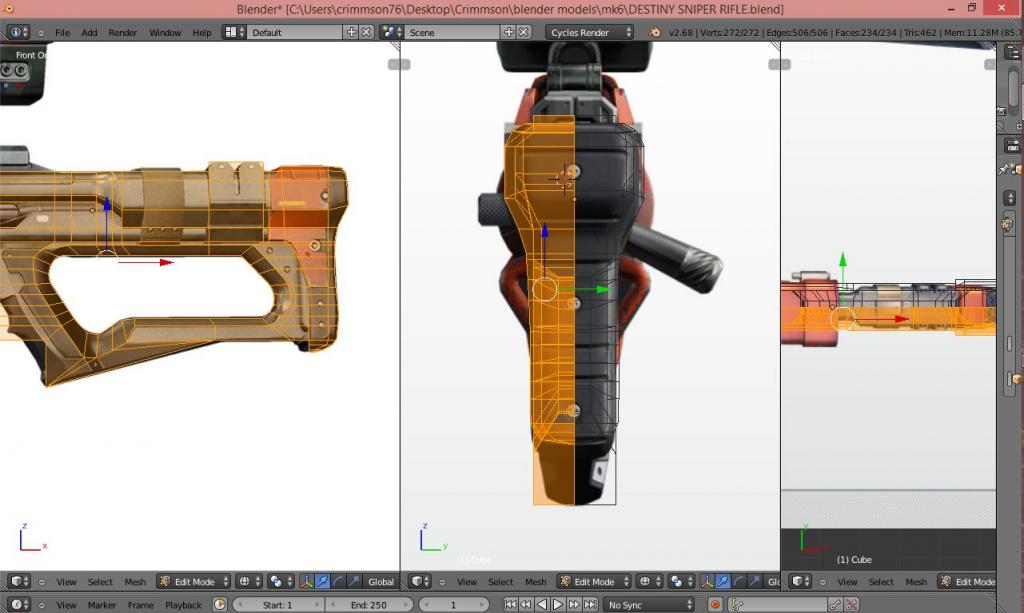This screenshot has width=1024, height=613.
Task: Toggle scale manipulator in left viewport
Action: (353, 581)
